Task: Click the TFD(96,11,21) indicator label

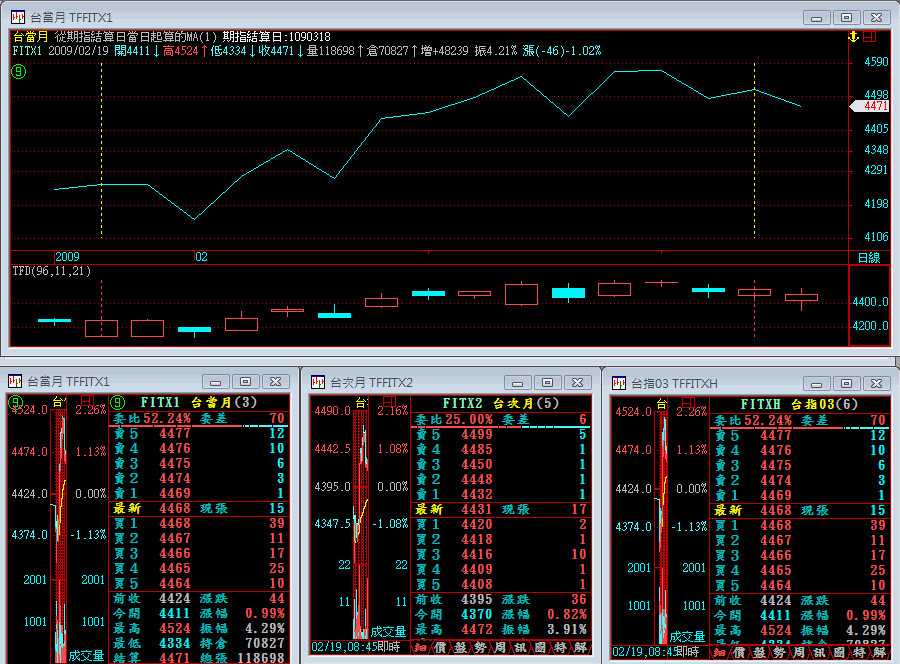Action: [x=52, y=271]
